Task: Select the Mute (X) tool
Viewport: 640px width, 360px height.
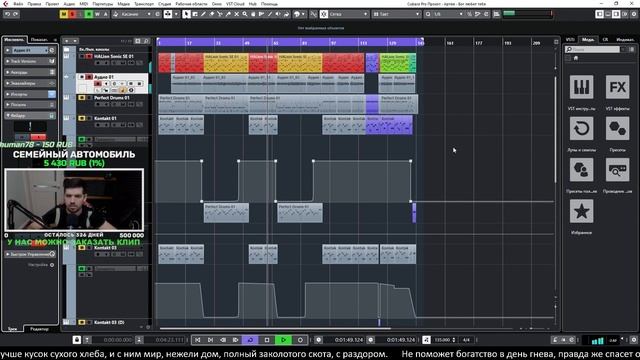Action: tap(236, 14)
